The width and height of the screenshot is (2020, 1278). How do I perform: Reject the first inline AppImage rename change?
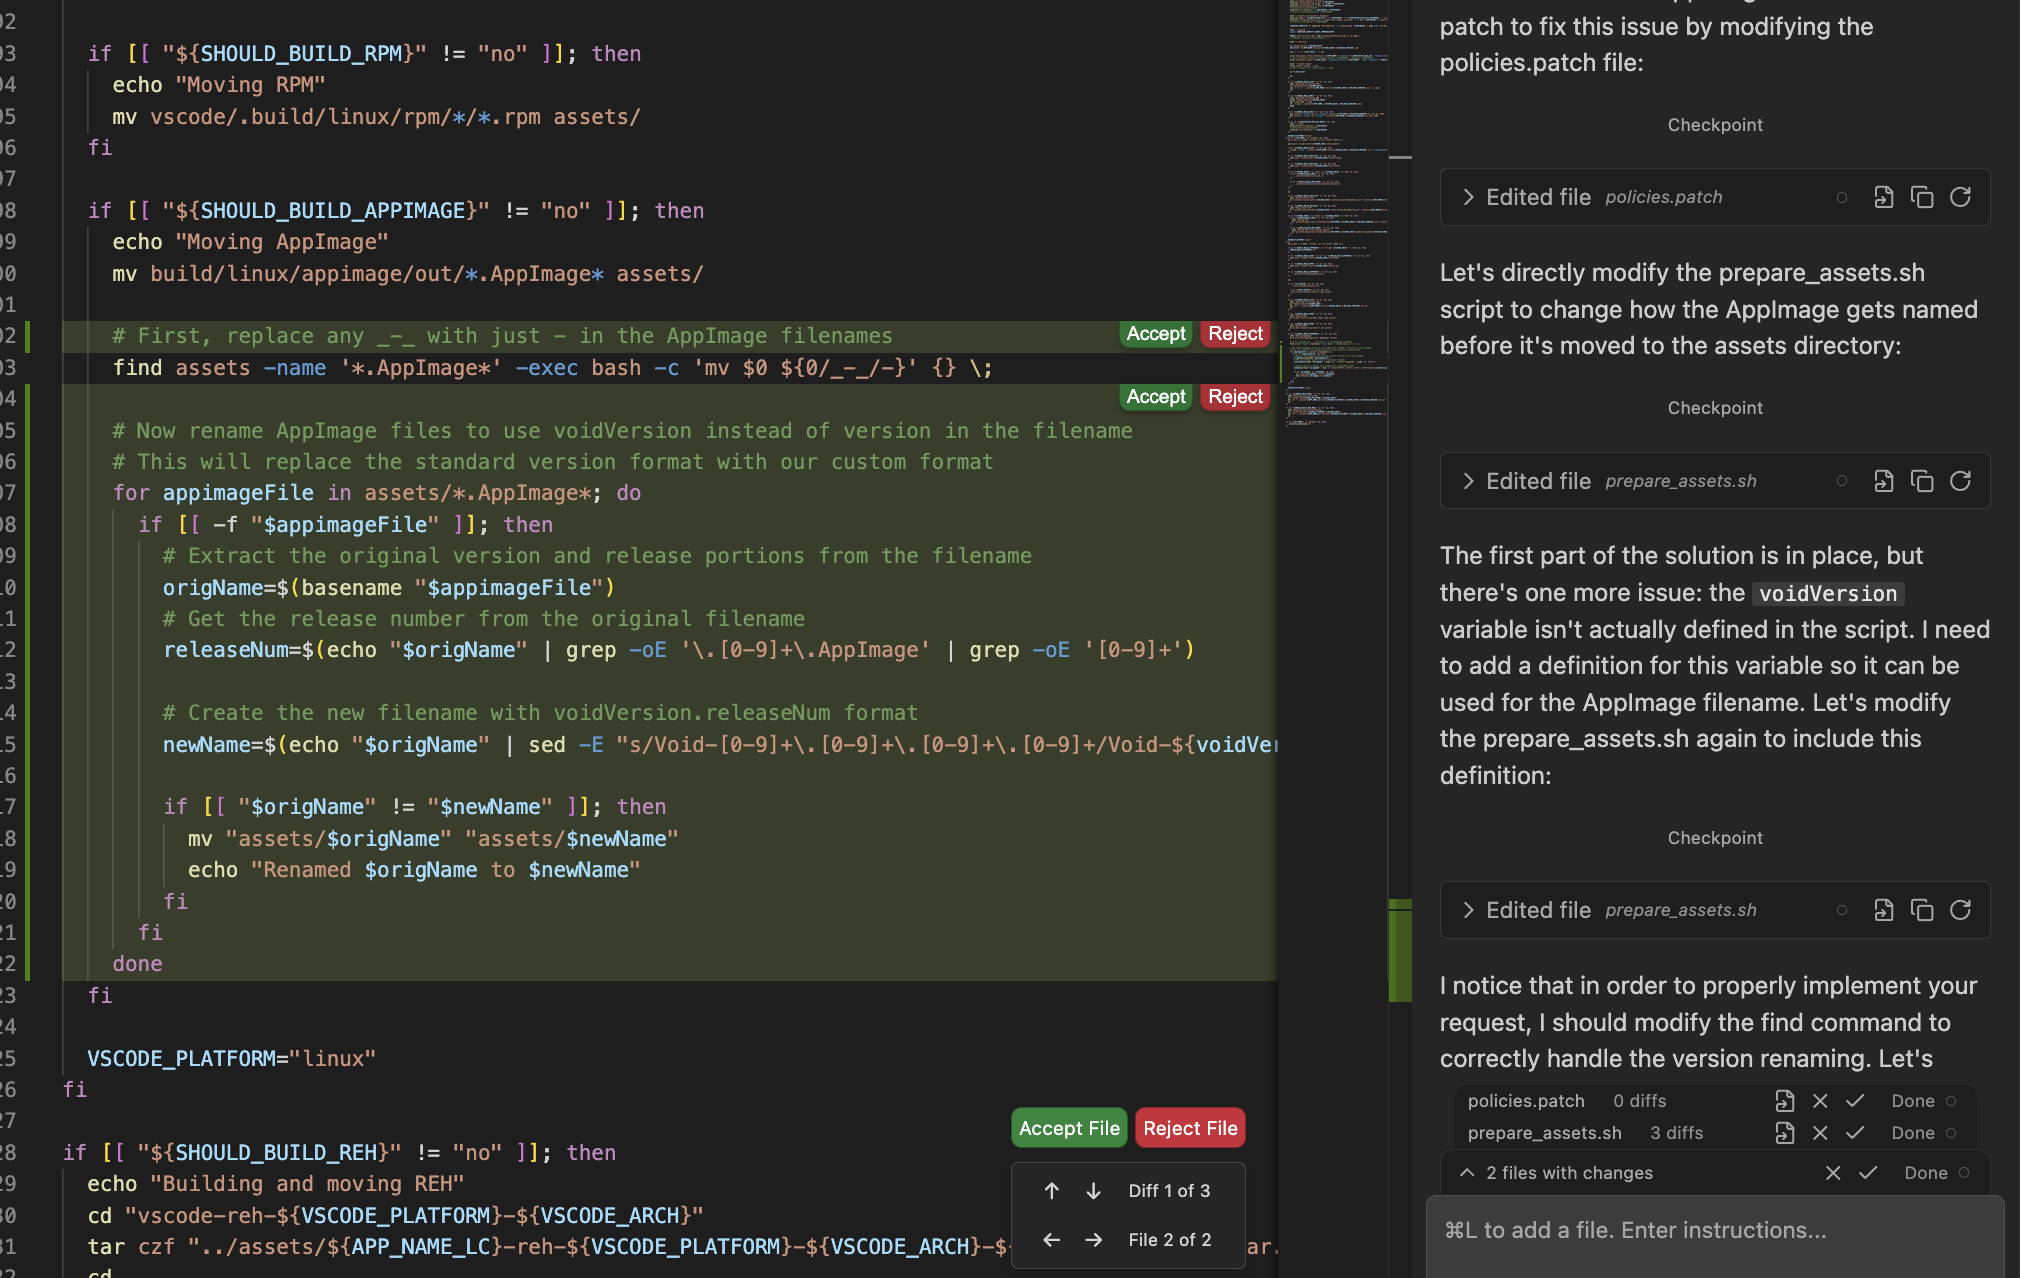pos(1234,333)
